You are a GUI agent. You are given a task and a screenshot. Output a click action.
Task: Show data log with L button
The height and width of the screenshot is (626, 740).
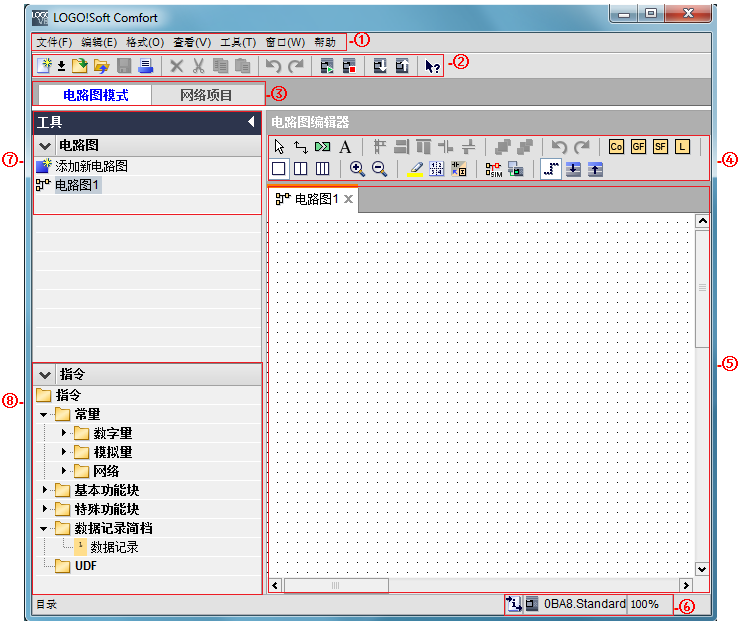coord(682,147)
